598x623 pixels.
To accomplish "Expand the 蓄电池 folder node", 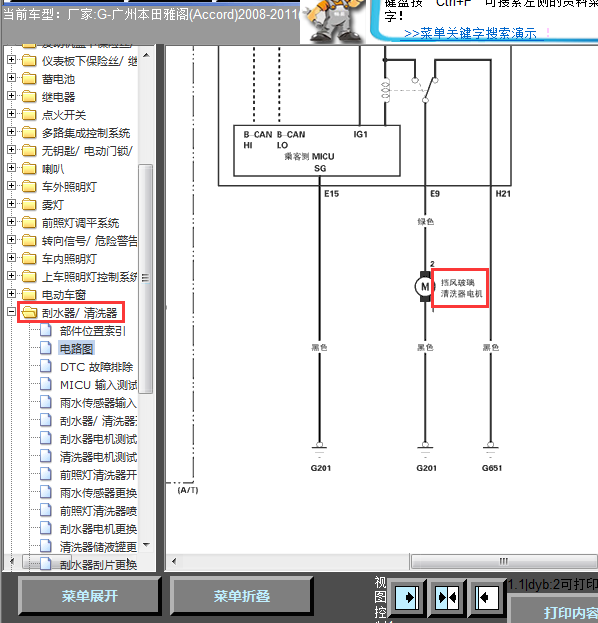I will click(x=12, y=78).
